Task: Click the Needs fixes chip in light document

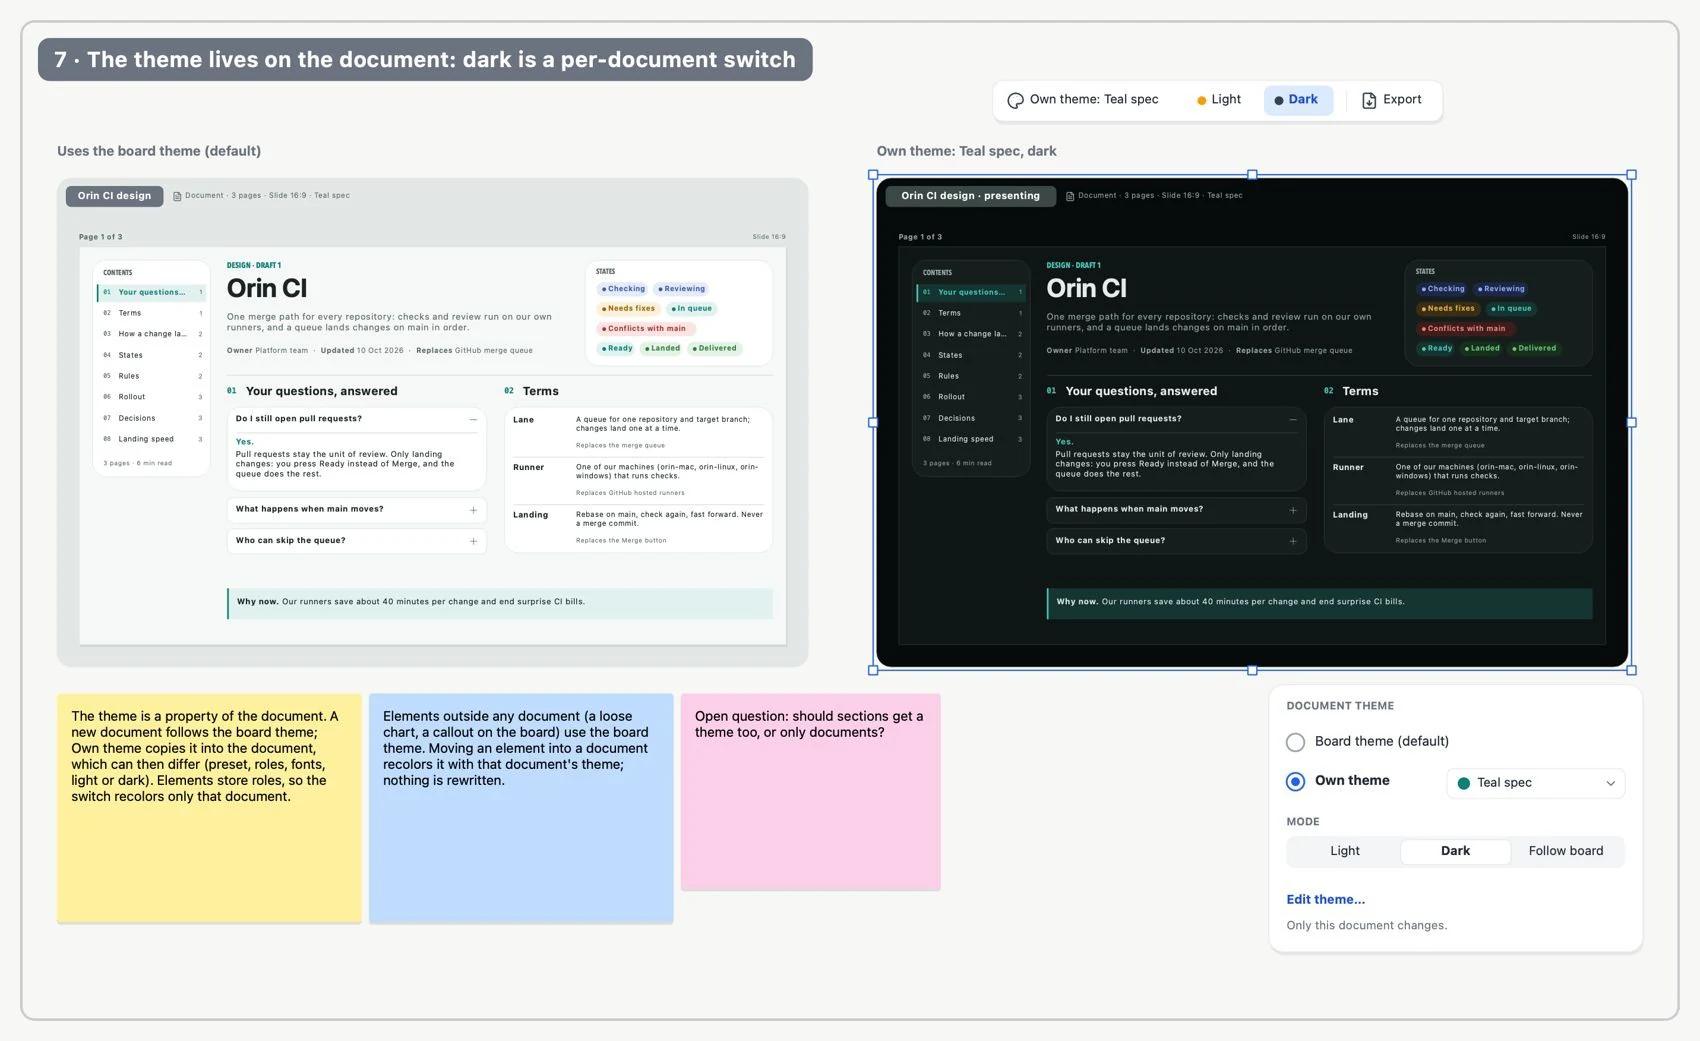Action: click(628, 309)
